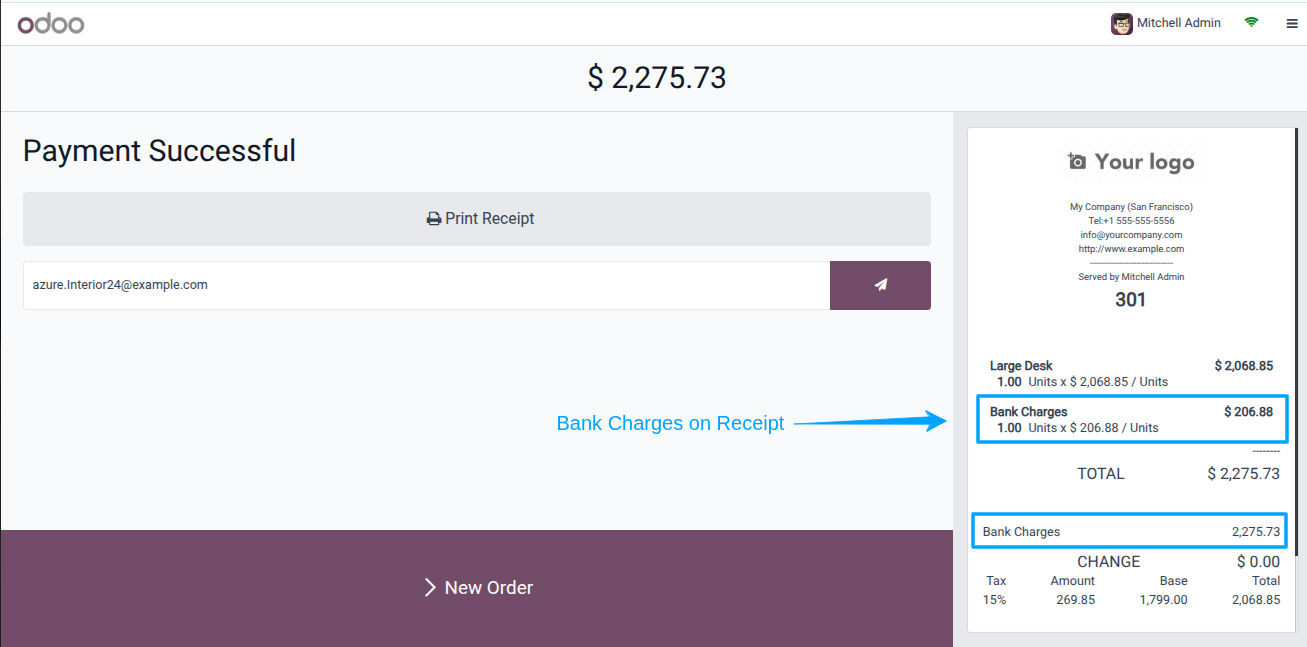Open the hamburger menu icon
Screen dimensions: 1307x647
click(1292, 24)
